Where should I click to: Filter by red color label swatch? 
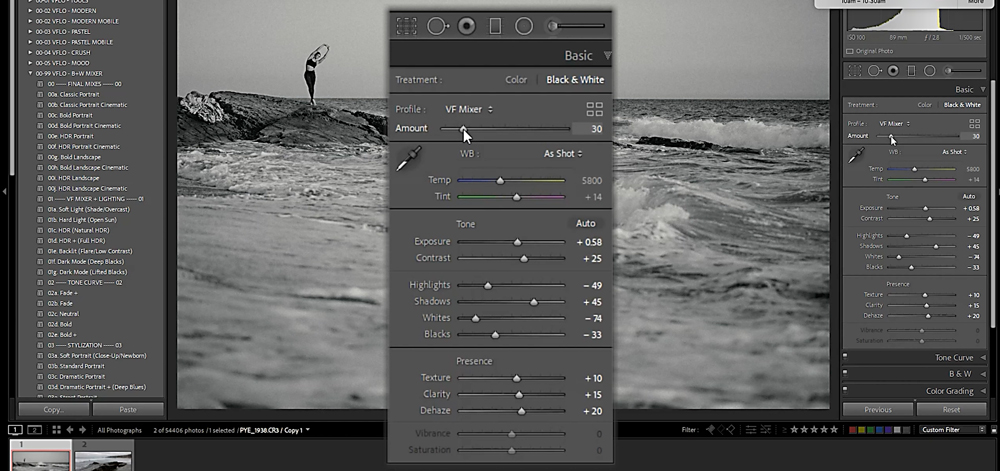pyautogui.click(x=854, y=430)
